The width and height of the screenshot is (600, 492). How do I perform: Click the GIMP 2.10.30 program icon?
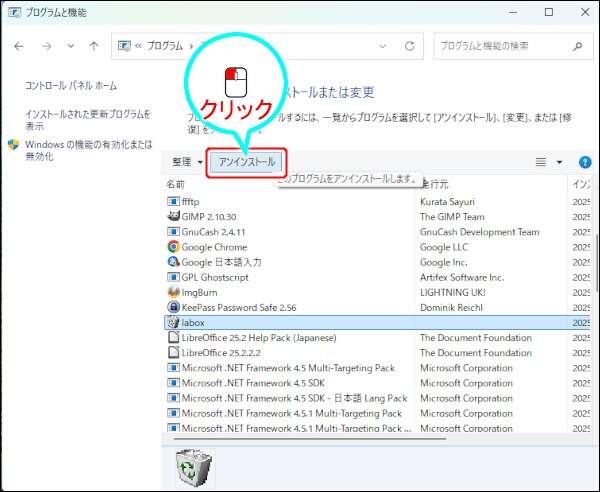pos(174,217)
